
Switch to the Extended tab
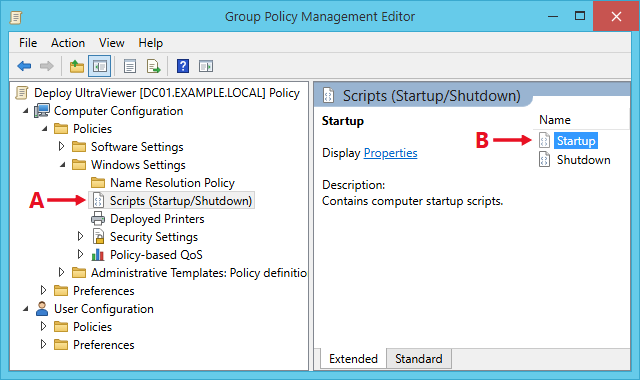pos(353,359)
